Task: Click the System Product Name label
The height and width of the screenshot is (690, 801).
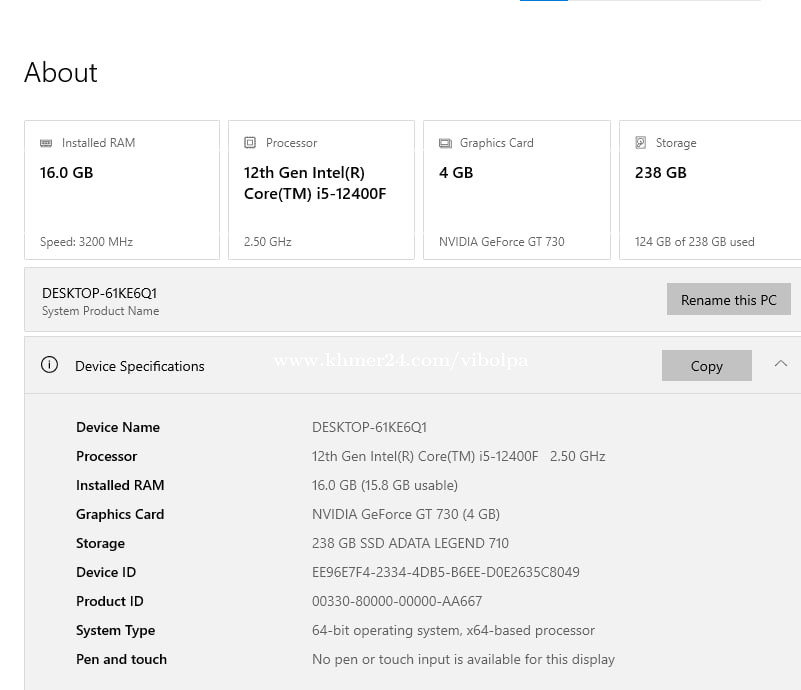Action: (x=100, y=311)
